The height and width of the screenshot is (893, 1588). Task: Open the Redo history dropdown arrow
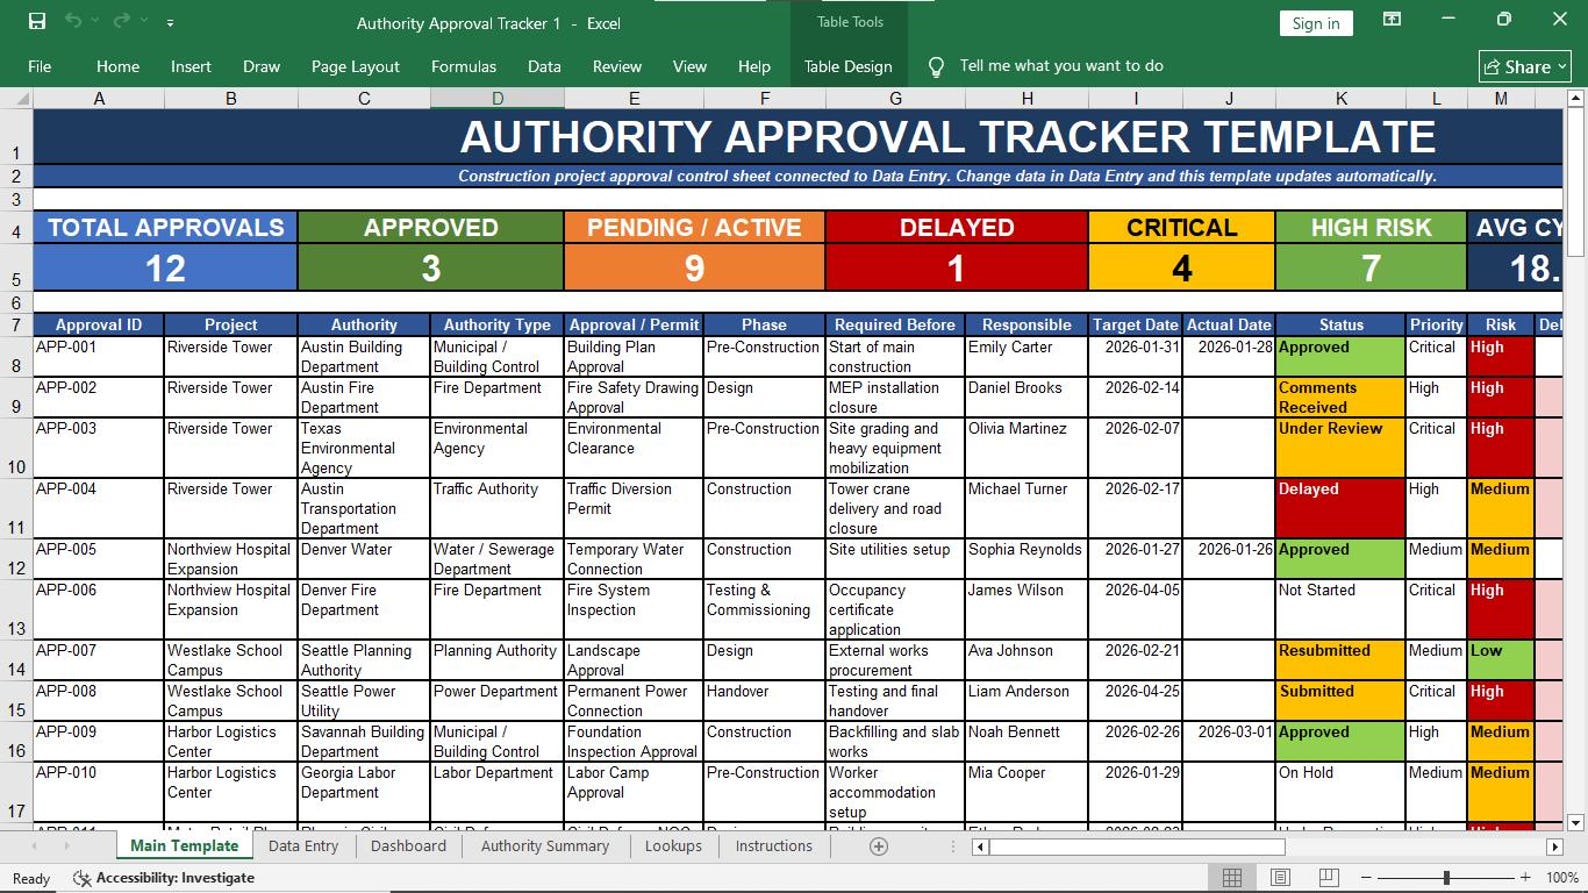[x=144, y=21]
